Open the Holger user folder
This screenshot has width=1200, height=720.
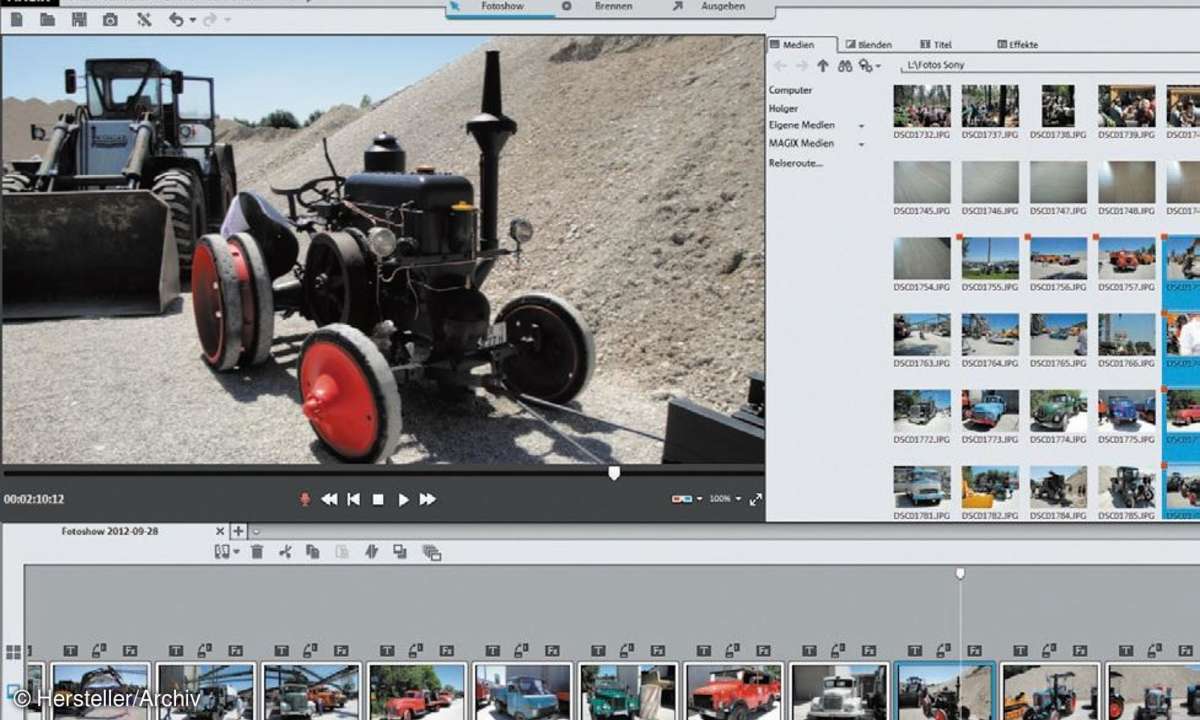pos(783,108)
